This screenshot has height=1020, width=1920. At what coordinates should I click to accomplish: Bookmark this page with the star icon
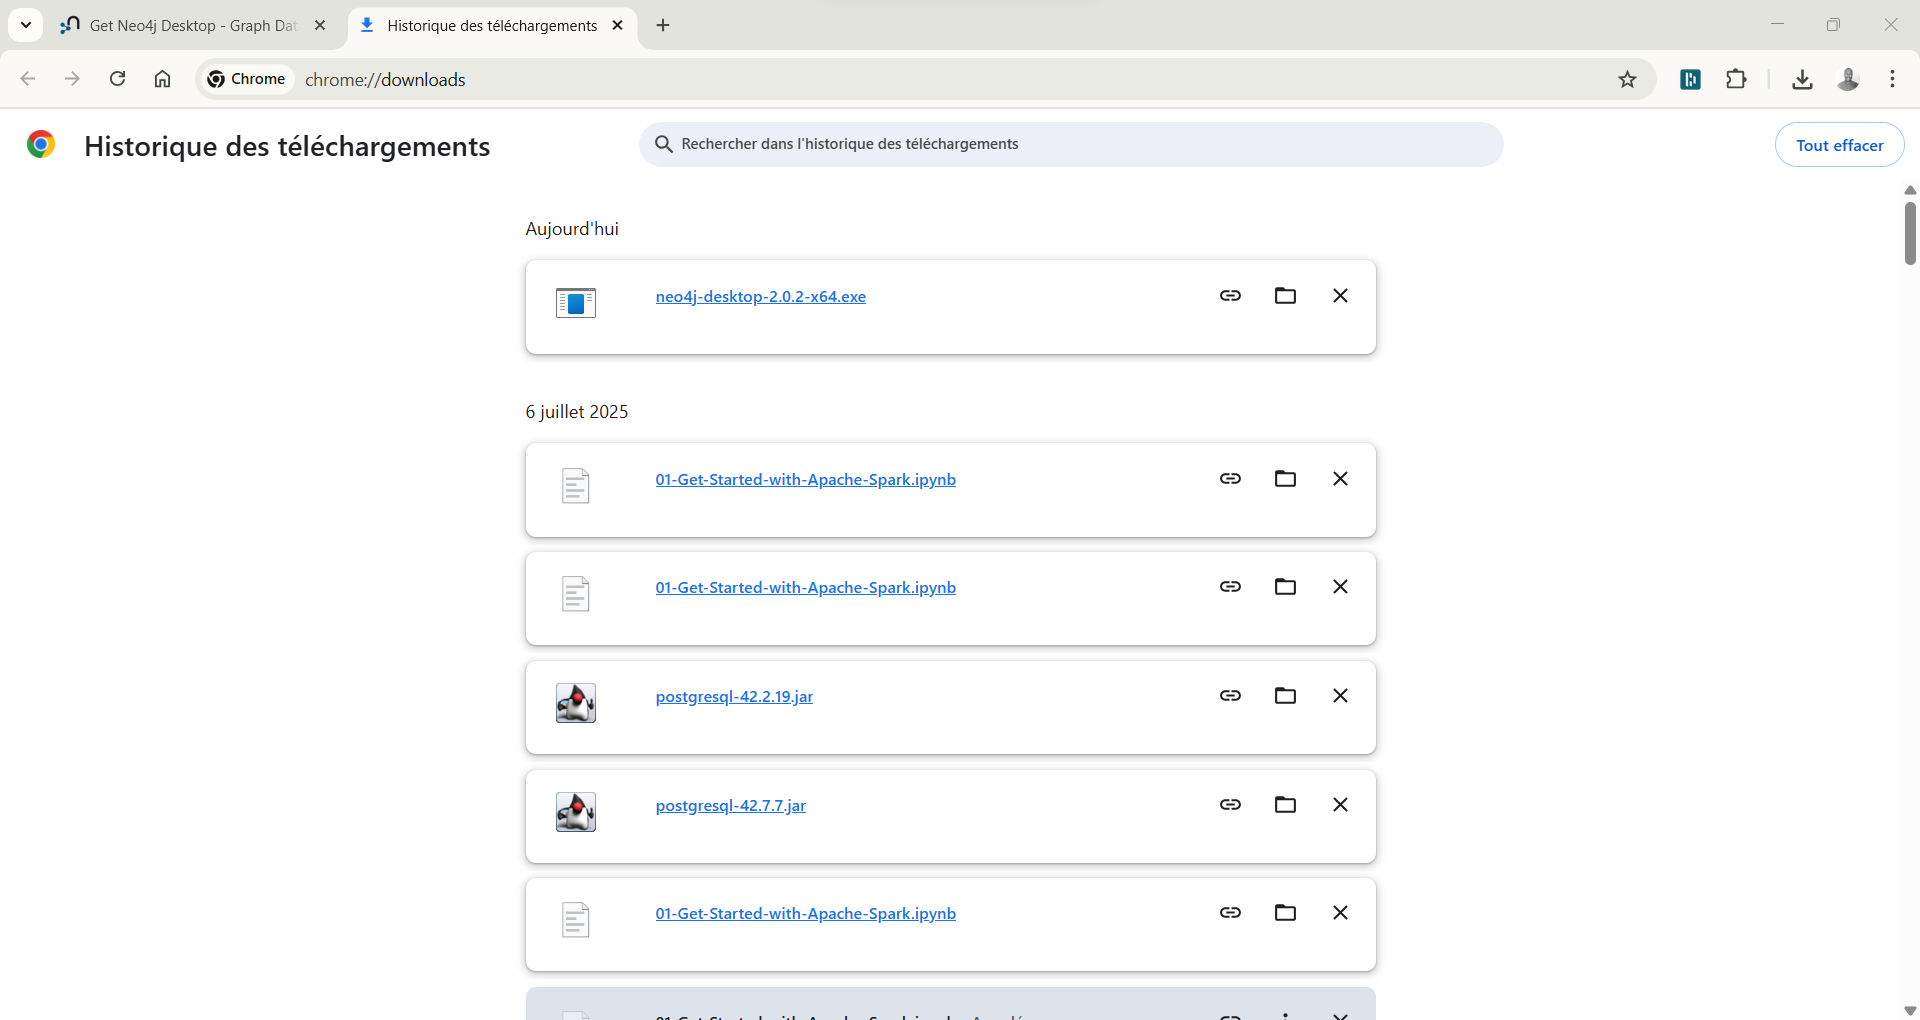tap(1627, 79)
